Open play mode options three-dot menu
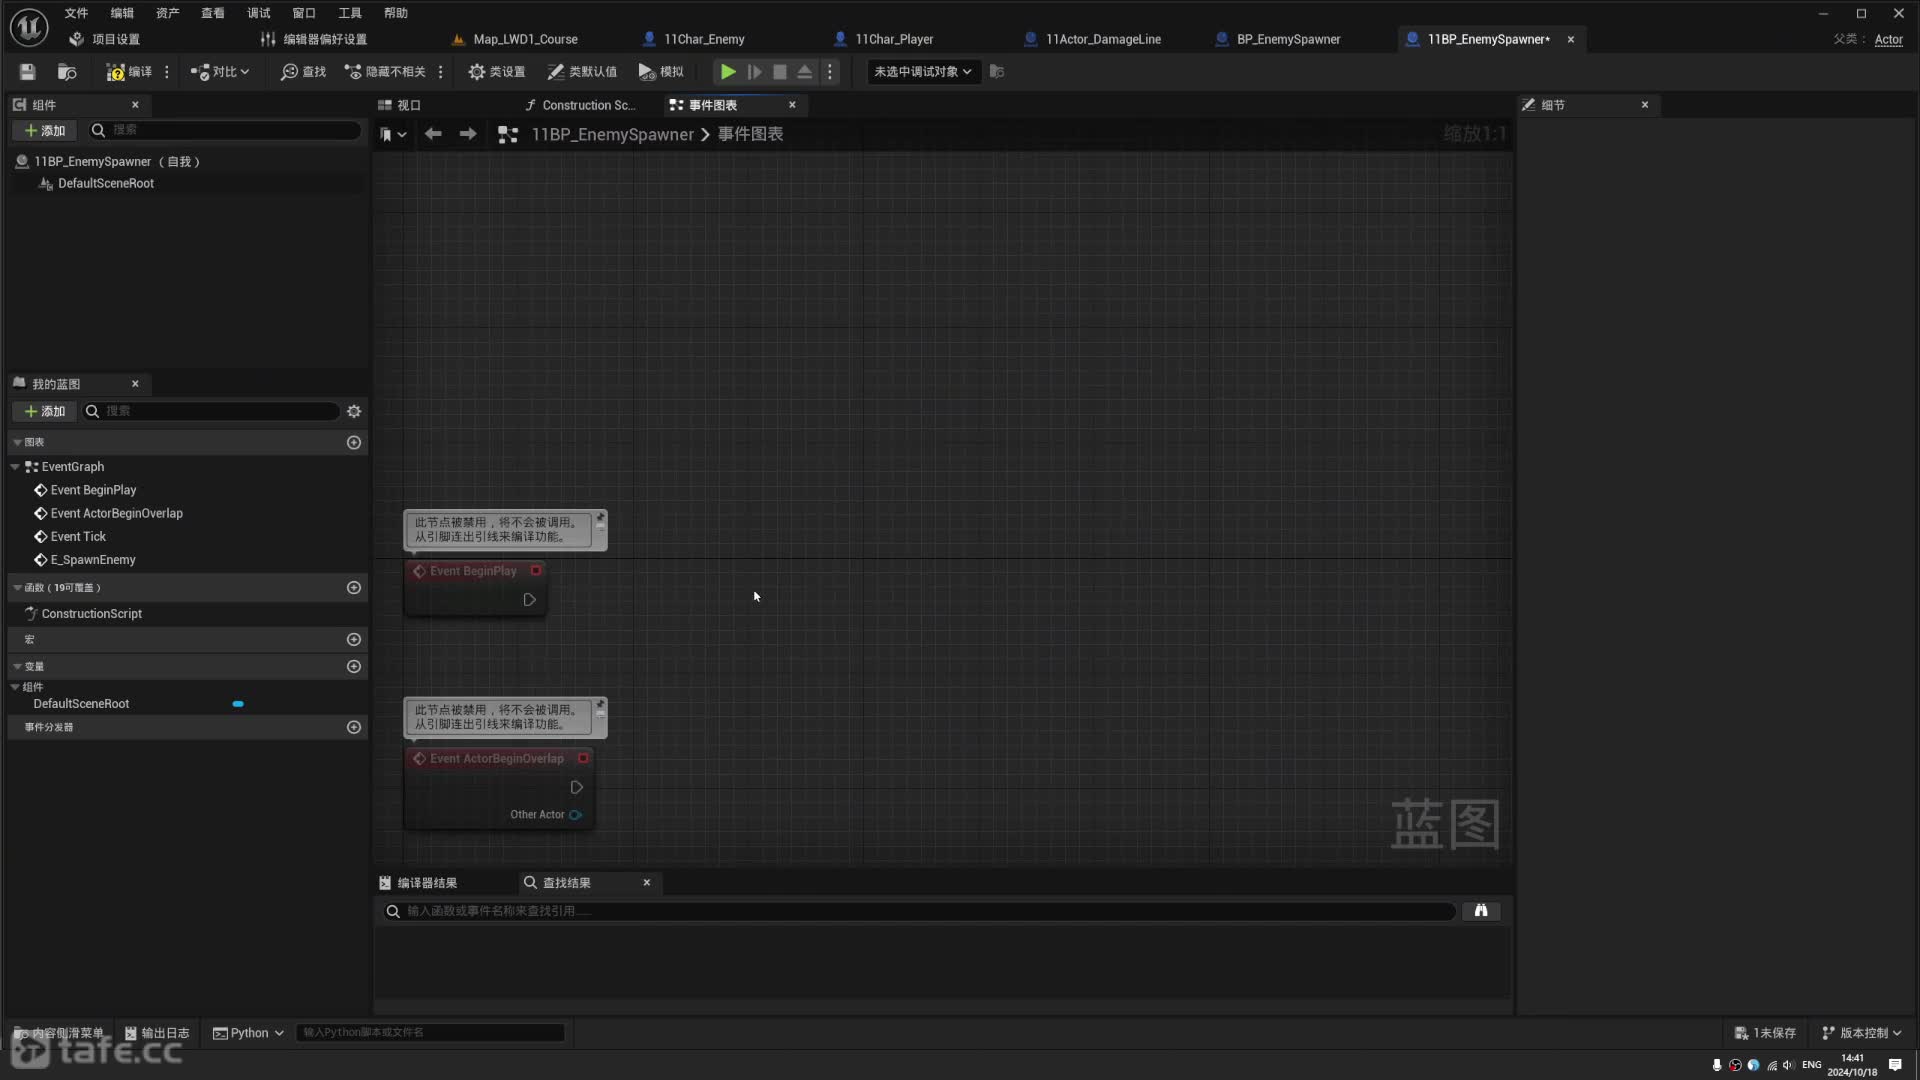This screenshot has height=1080, width=1920. point(830,72)
